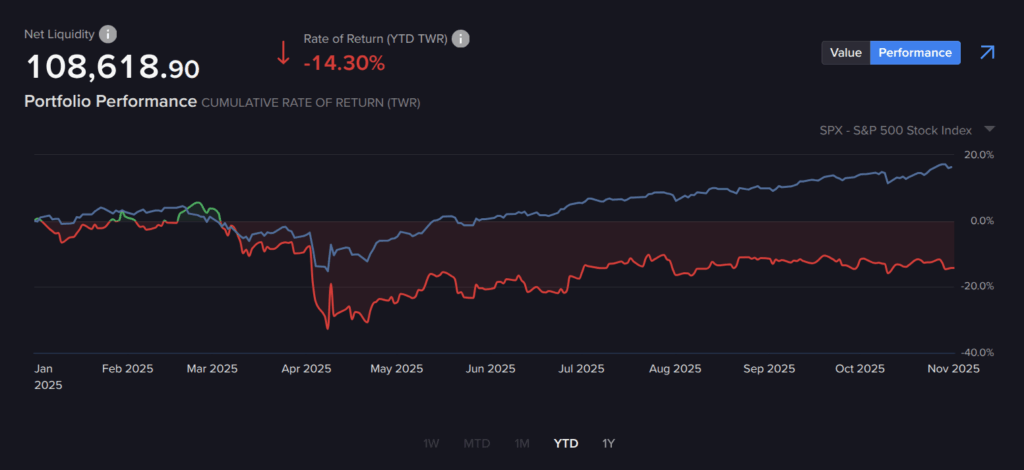1024x470 pixels.
Task: Click the dropdown triangle next to SPX benchmark
Action: [x=990, y=129]
